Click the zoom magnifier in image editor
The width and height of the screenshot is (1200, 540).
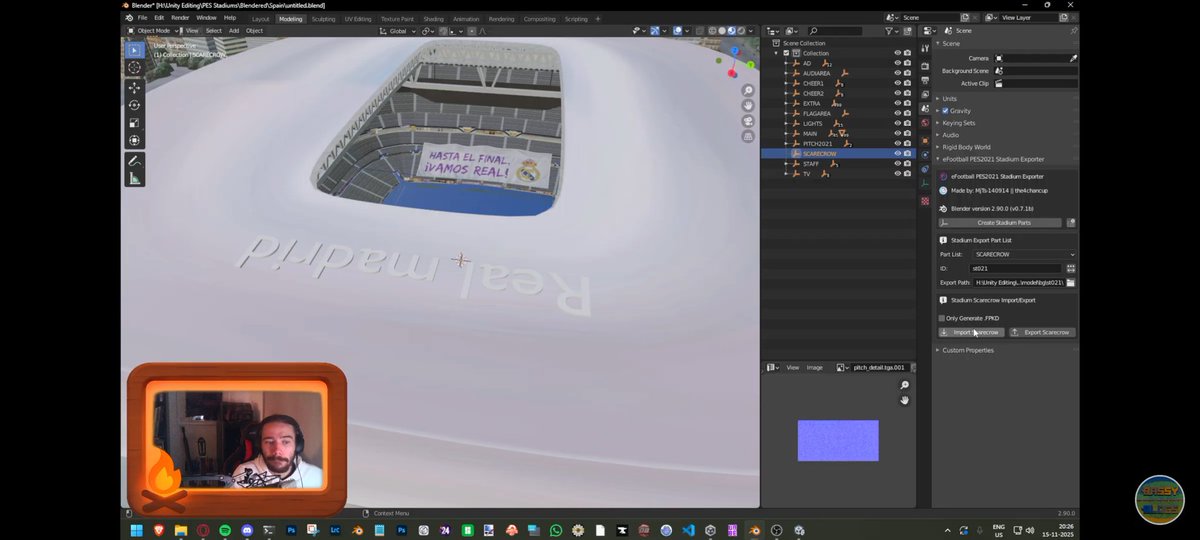(x=904, y=385)
